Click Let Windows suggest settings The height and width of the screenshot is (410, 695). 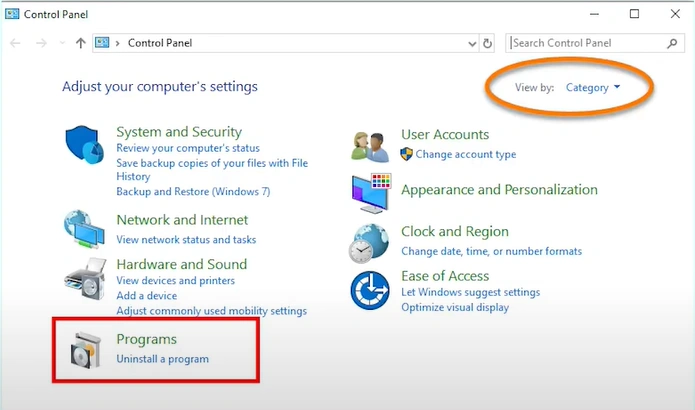(471, 292)
